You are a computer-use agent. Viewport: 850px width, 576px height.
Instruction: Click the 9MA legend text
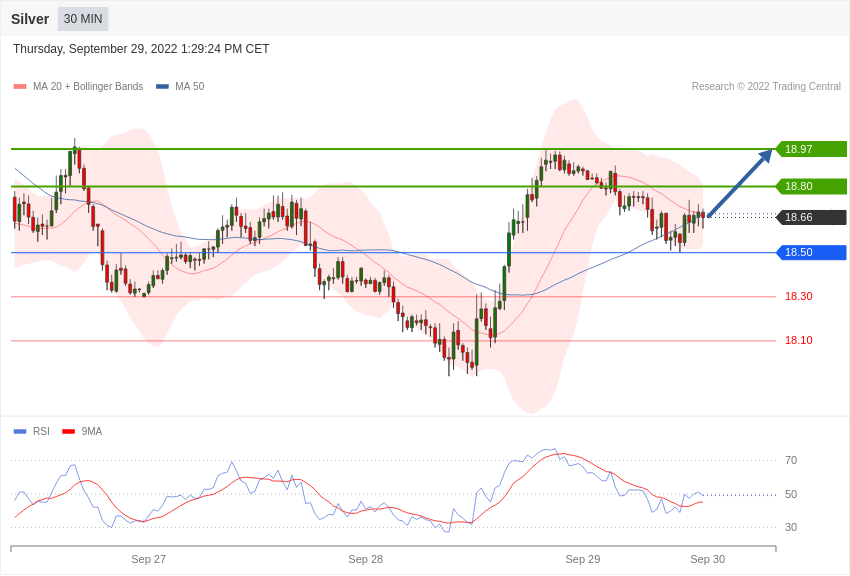[92, 431]
